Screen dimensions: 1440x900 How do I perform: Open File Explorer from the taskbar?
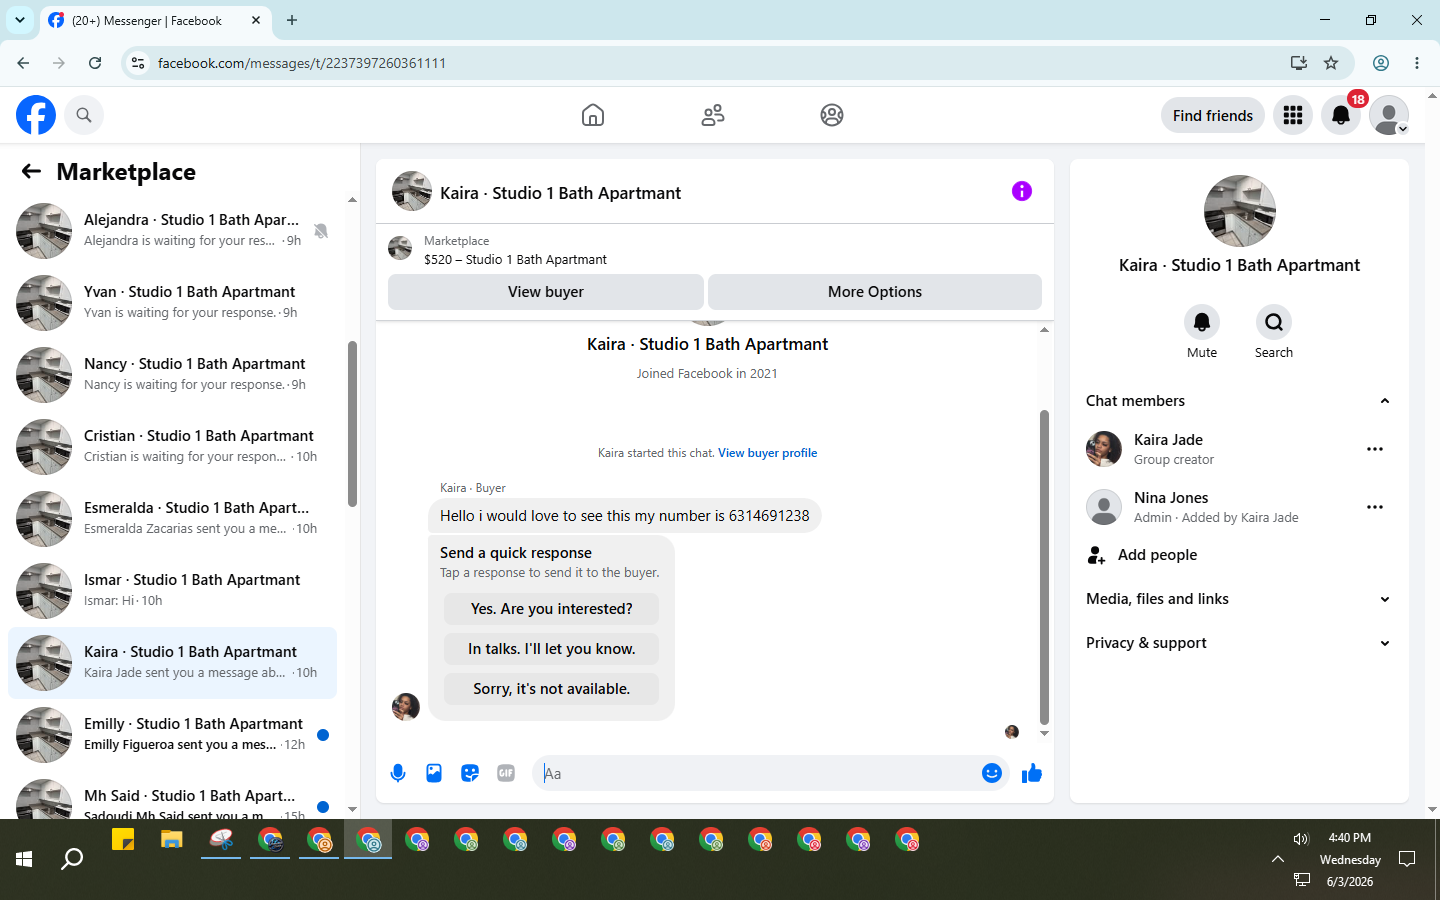coord(172,840)
